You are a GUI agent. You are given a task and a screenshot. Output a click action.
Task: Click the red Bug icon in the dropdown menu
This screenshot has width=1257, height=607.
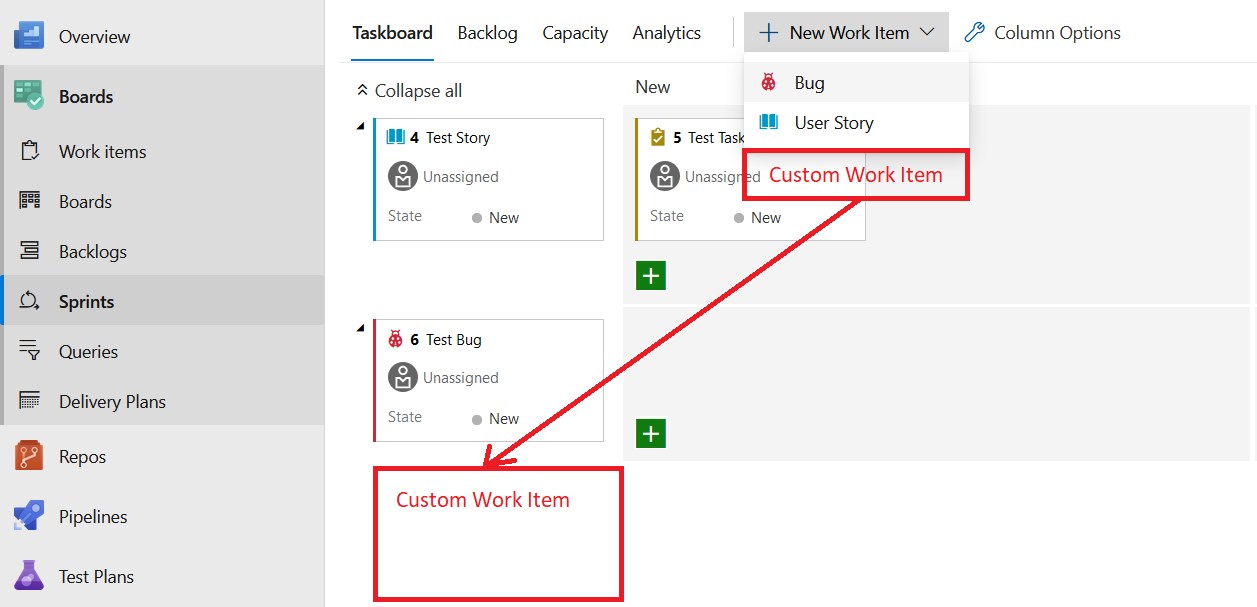click(769, 82)
